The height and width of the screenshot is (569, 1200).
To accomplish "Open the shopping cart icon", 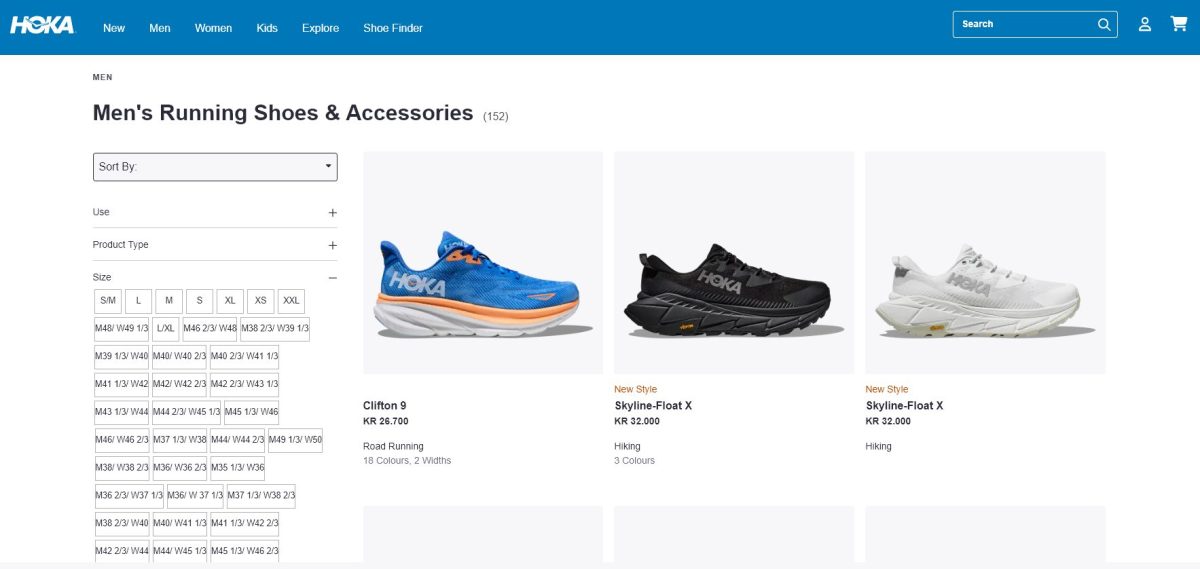I will pos(1179,24).
